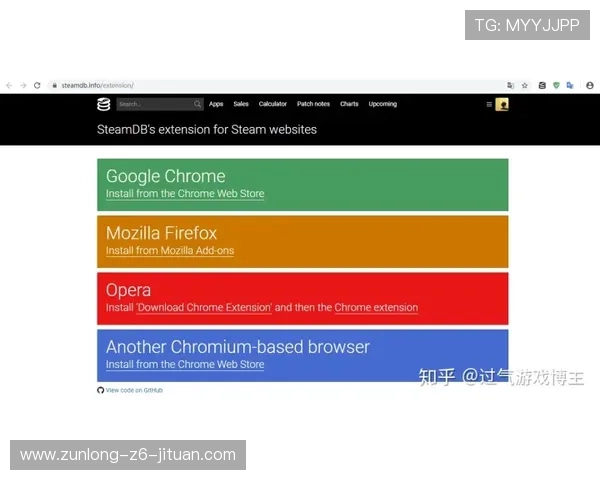This screenshot has width=600, height=480.
Task: Click the SteamDB logo icon
Action: click(x=103, y=104)
